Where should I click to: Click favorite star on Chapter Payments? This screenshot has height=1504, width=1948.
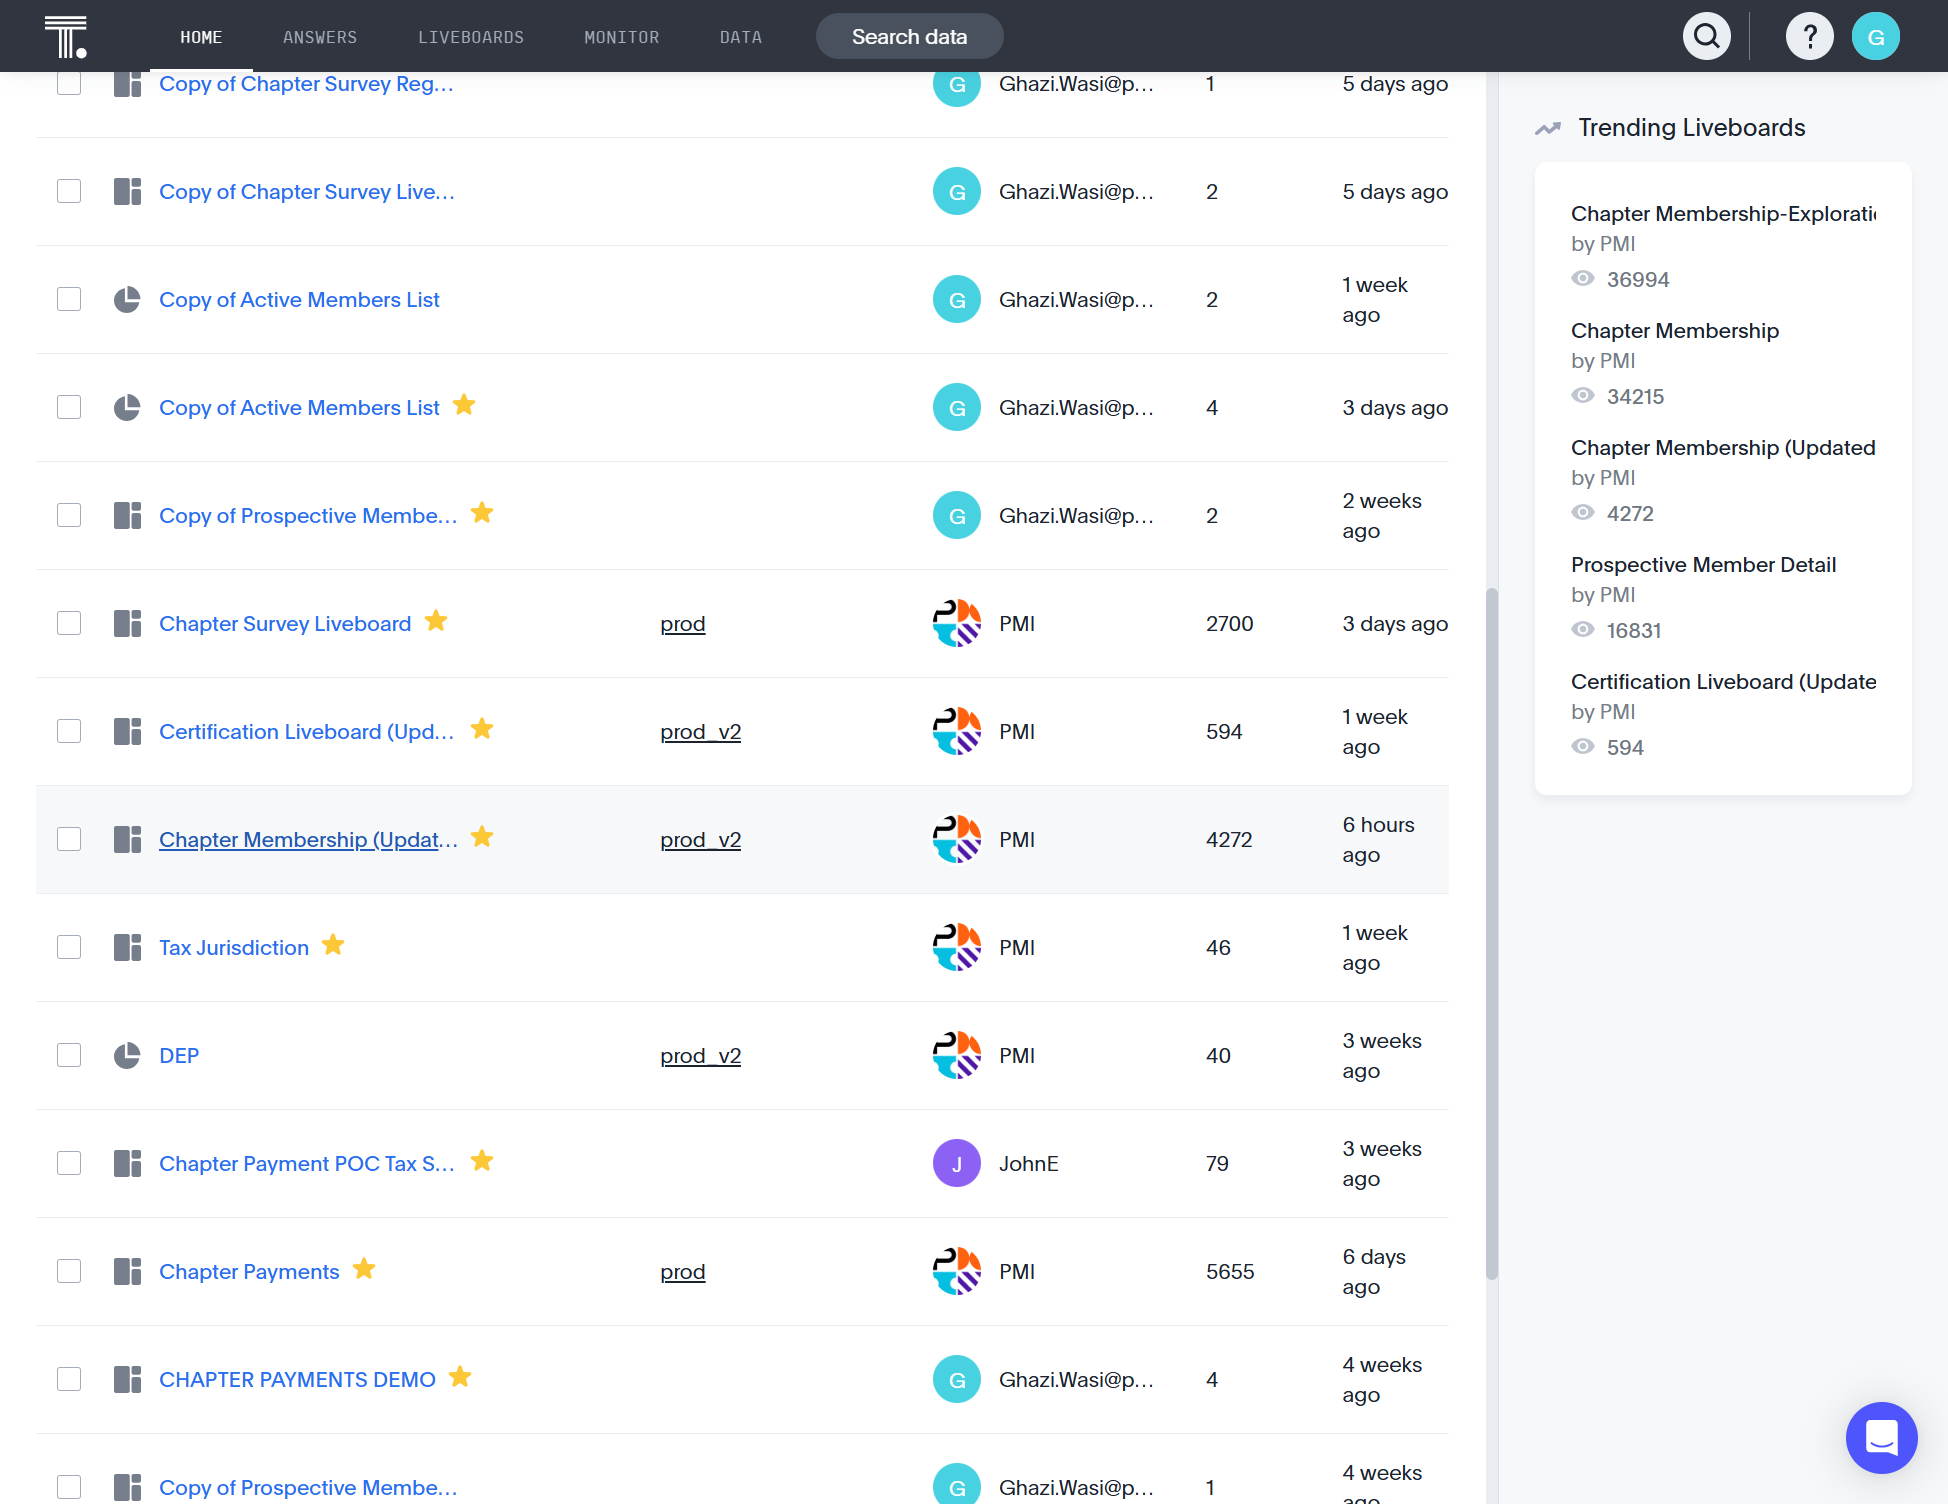coord(364,1269)
